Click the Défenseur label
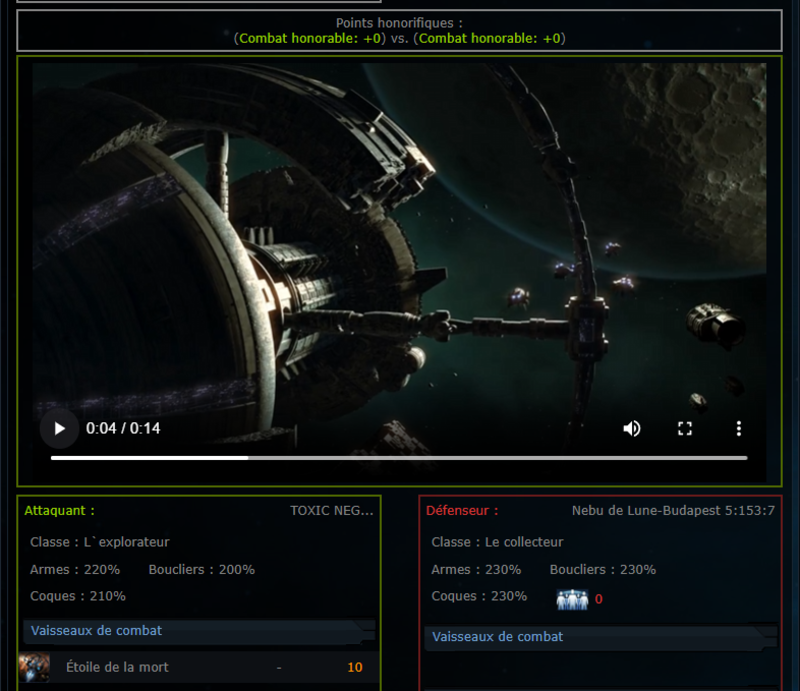This screenshot has width=800, height=691. coord(462,510)
